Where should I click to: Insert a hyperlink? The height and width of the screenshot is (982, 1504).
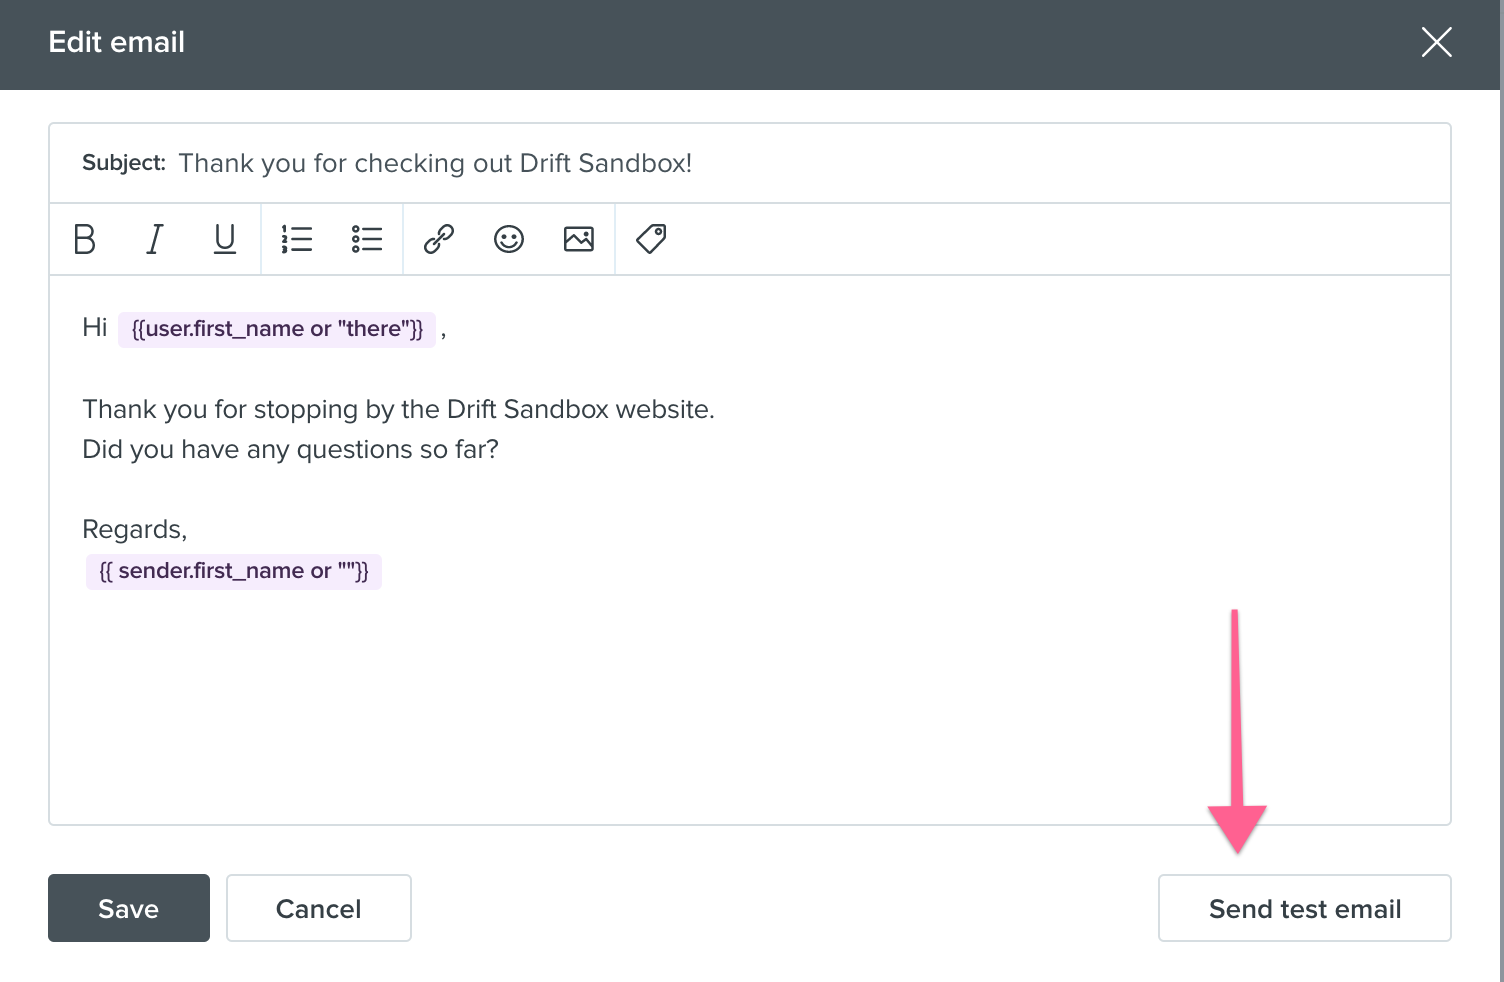439,239
